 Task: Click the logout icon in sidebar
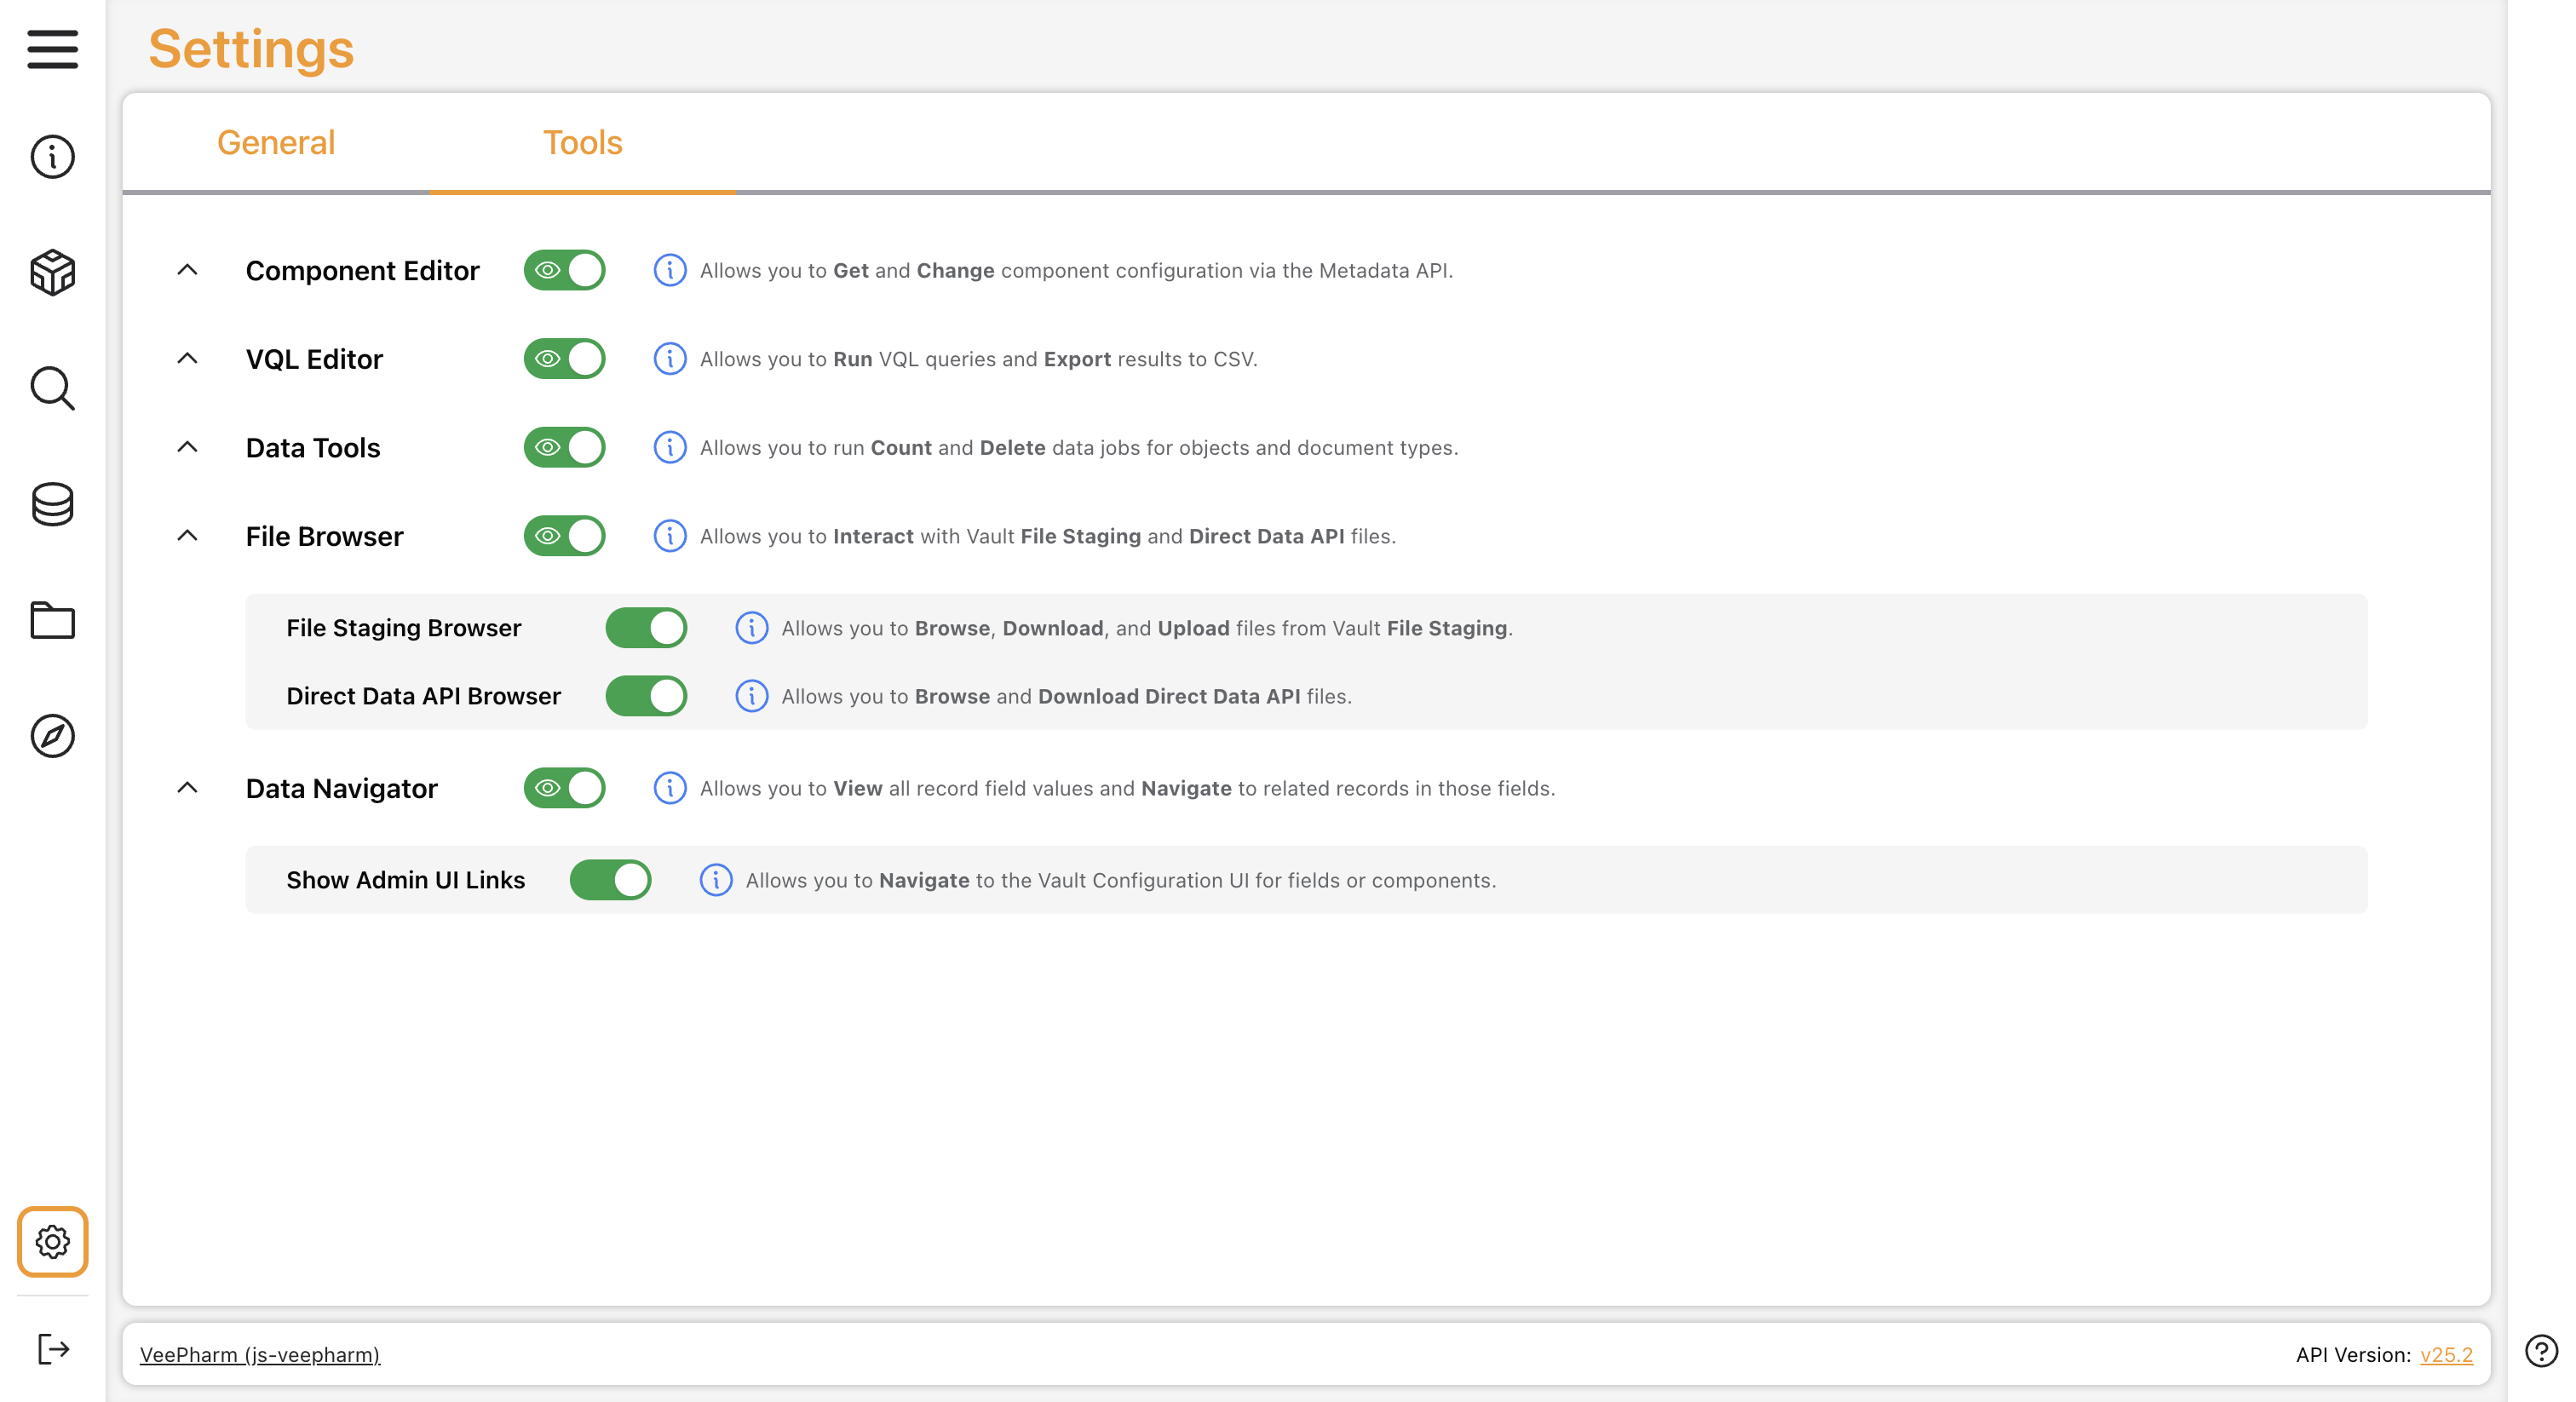coord(52,1349)
